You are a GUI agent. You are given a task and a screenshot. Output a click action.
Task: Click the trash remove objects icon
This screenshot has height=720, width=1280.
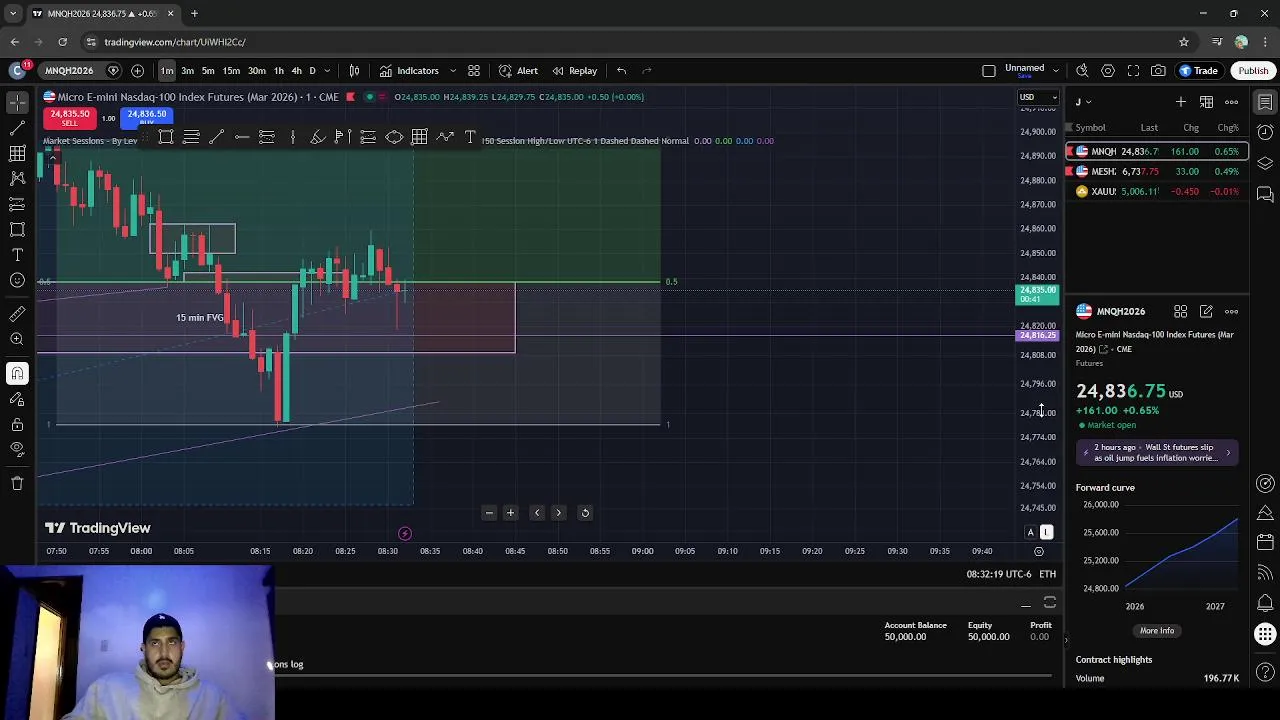coord(17,483)
